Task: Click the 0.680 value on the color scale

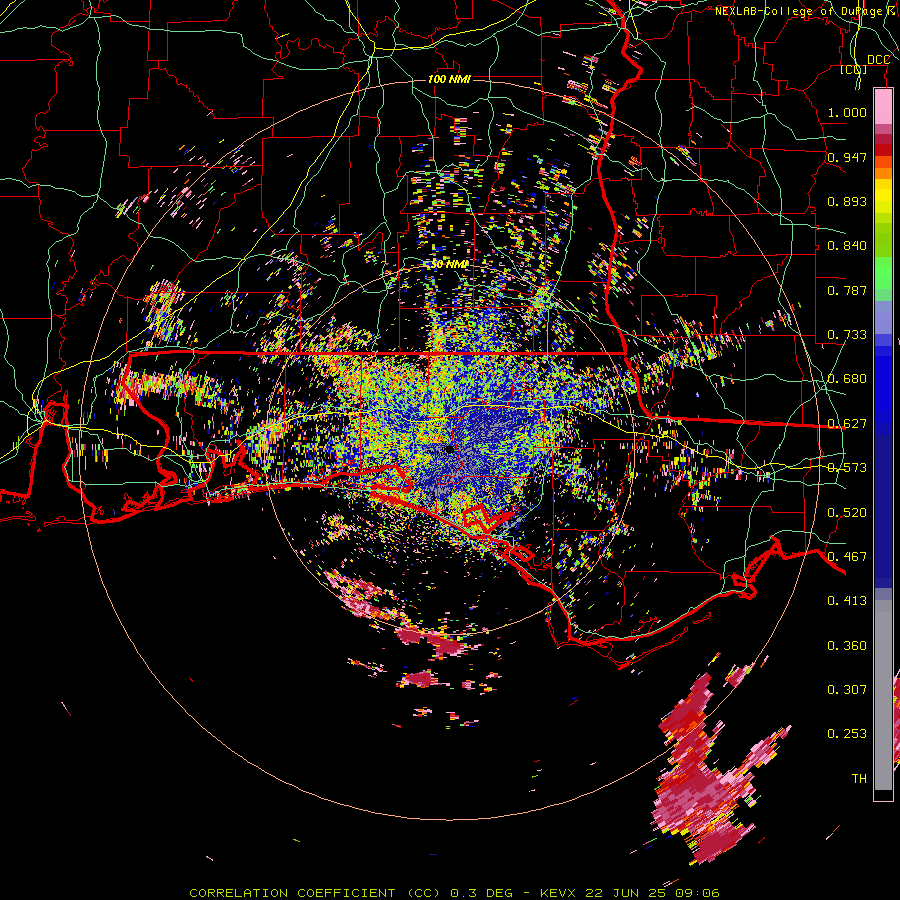Action: [x=847, y=379]
